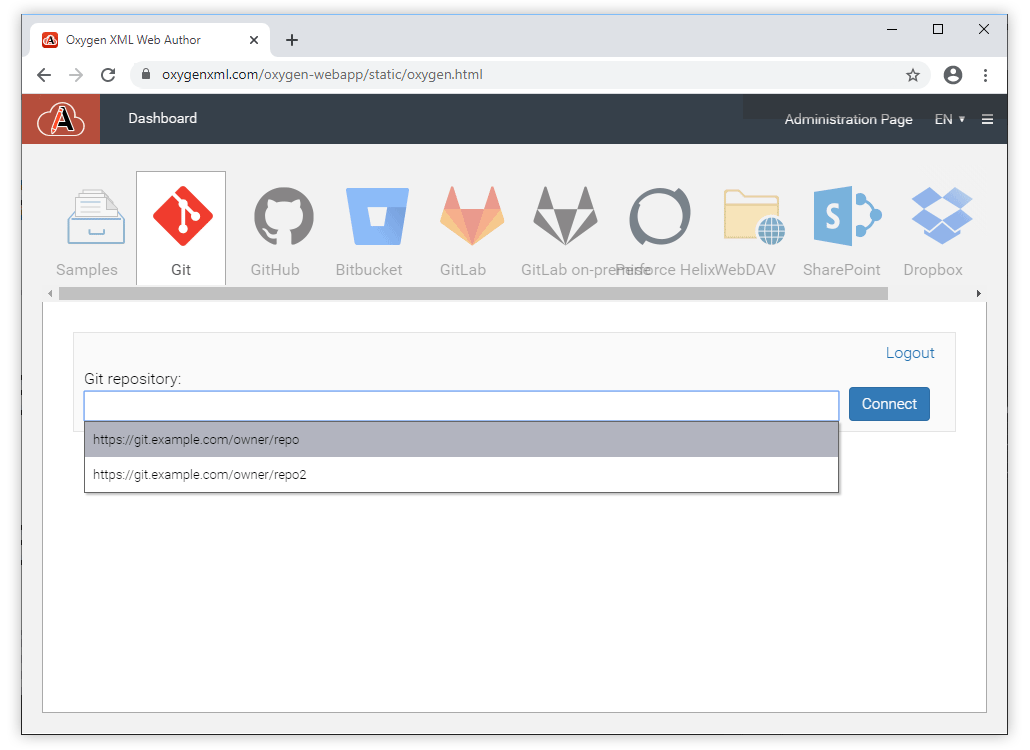
Task: Open the browser profile account icon
Action: click(952, 75)
